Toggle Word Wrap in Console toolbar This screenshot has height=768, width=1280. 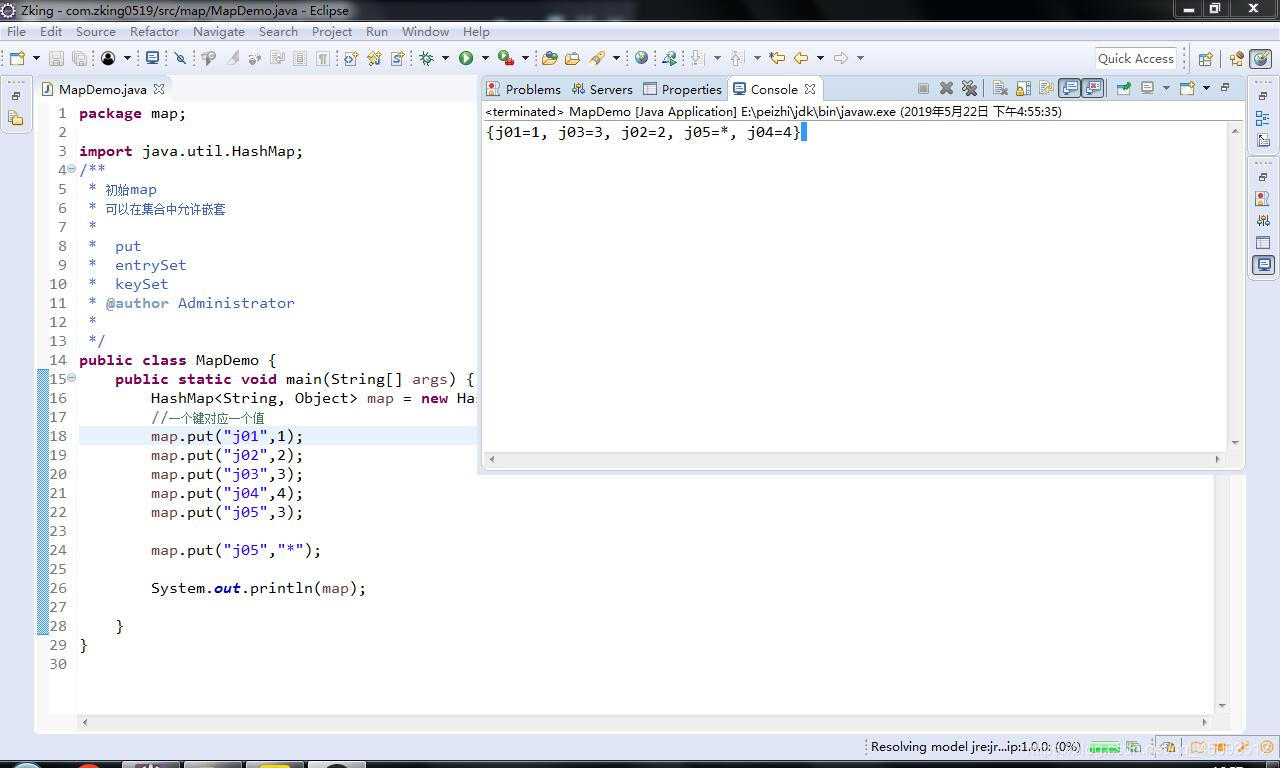[1046, 89]
